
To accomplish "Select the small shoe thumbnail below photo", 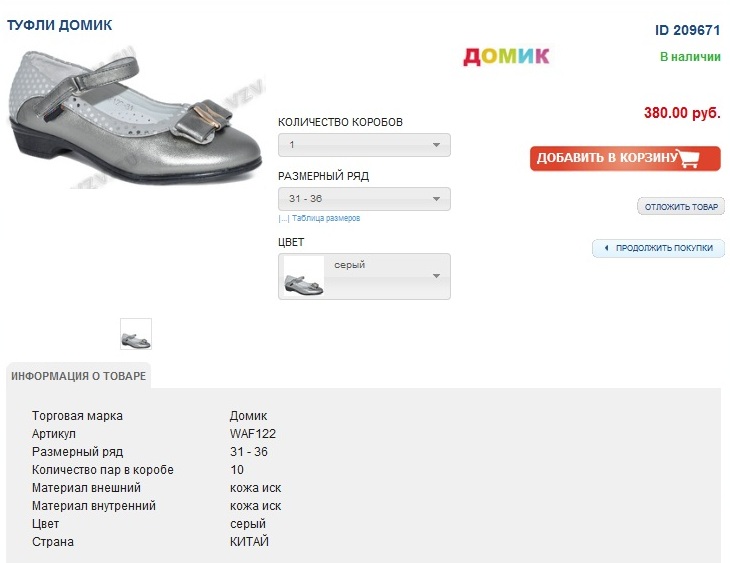I will click(136, 334).
